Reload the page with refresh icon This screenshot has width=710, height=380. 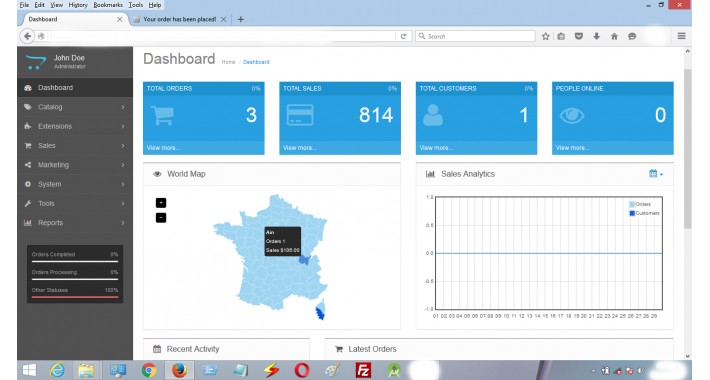[403, 36]
